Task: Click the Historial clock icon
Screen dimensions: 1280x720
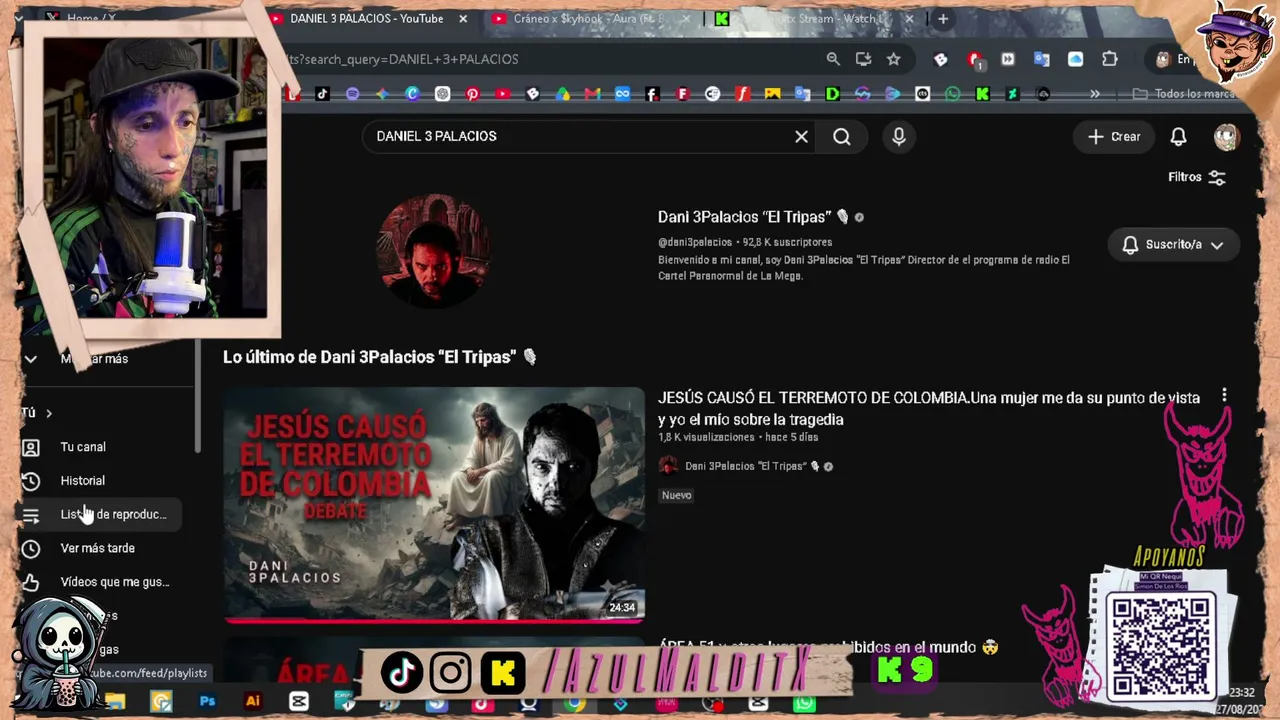Action: (31, 481)
